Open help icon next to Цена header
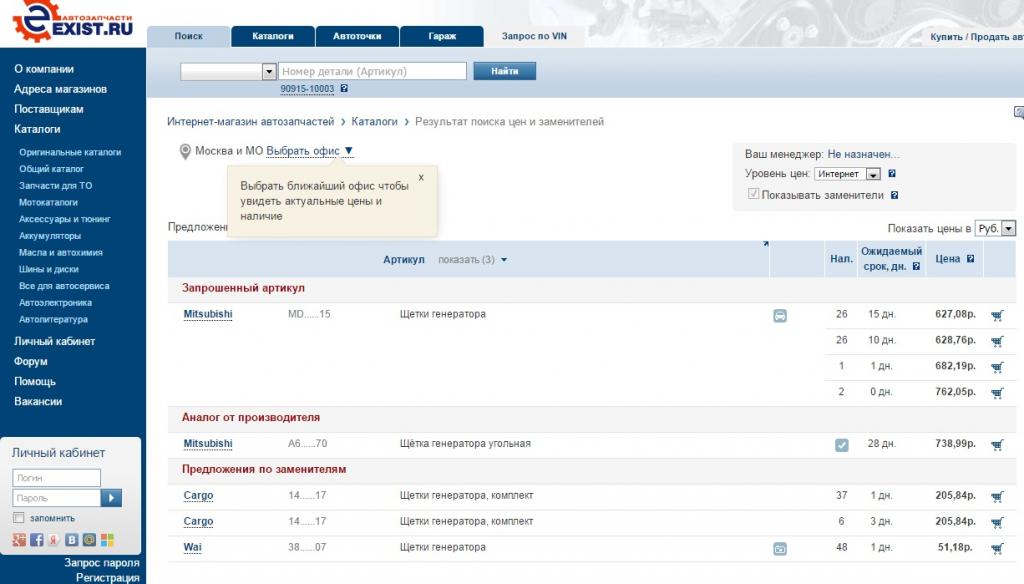This screenshot has width=1024, height=584. point(970,259)
